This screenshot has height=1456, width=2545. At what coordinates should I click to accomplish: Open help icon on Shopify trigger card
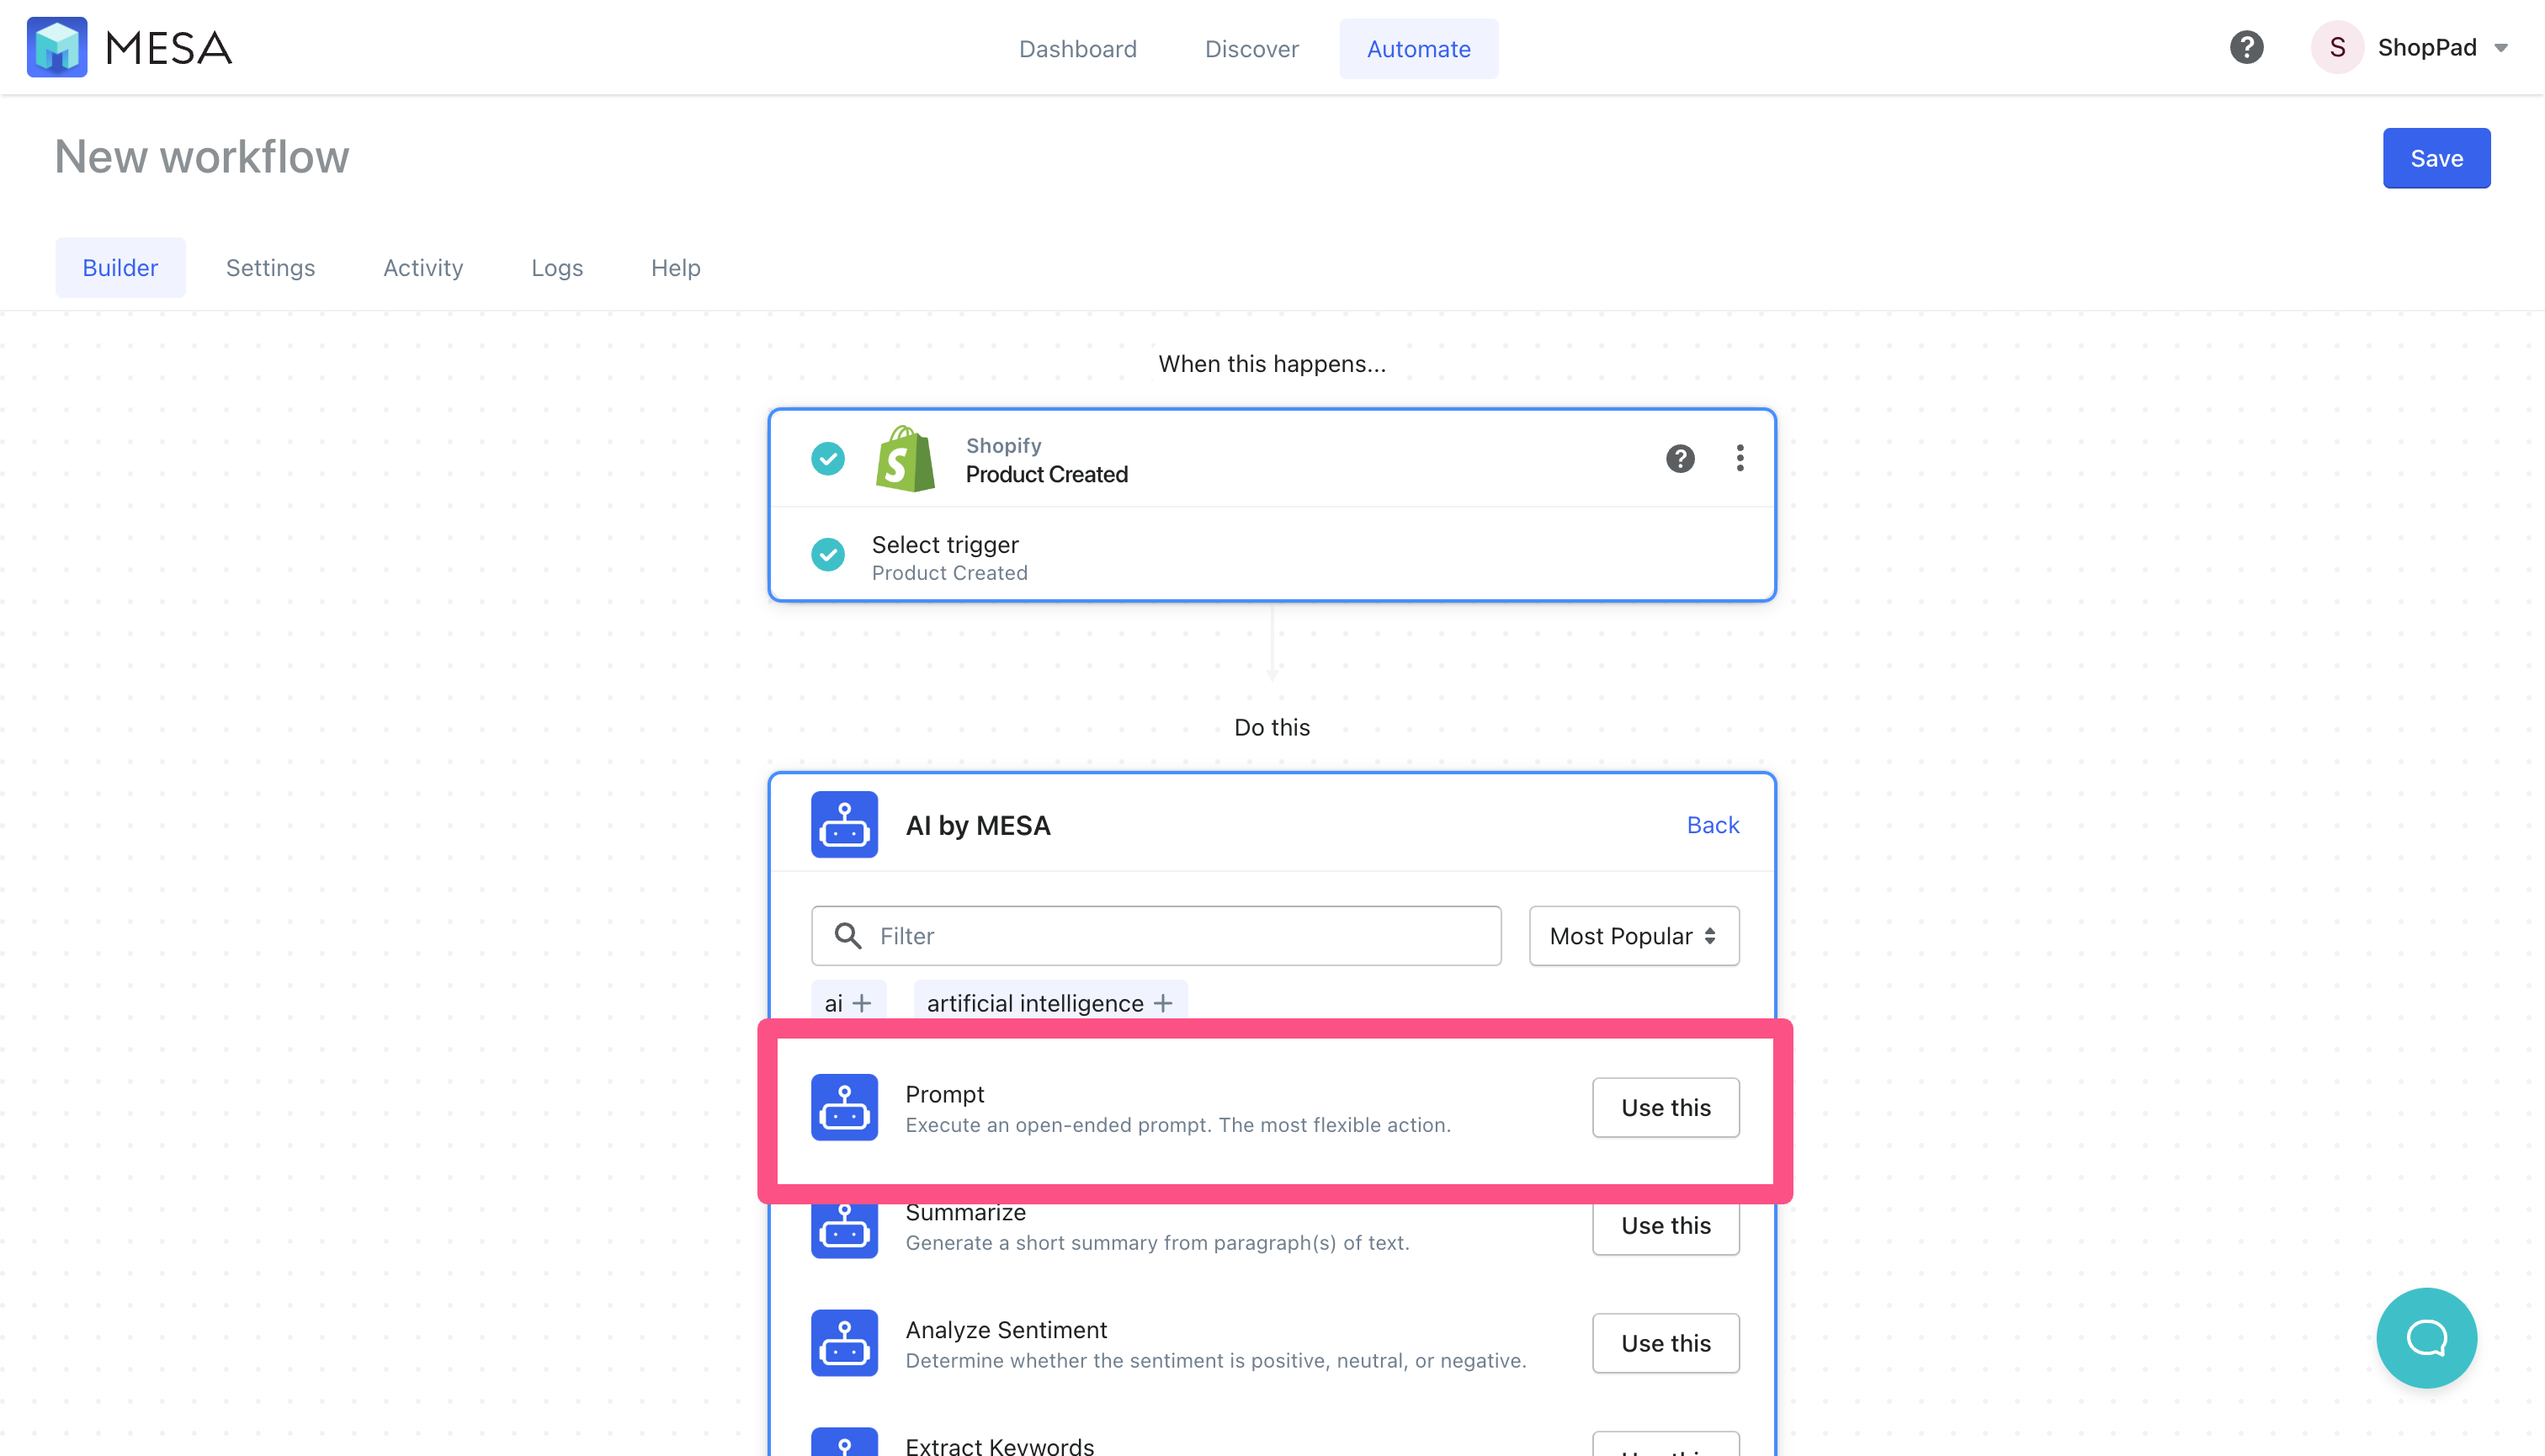[1680, 458]
